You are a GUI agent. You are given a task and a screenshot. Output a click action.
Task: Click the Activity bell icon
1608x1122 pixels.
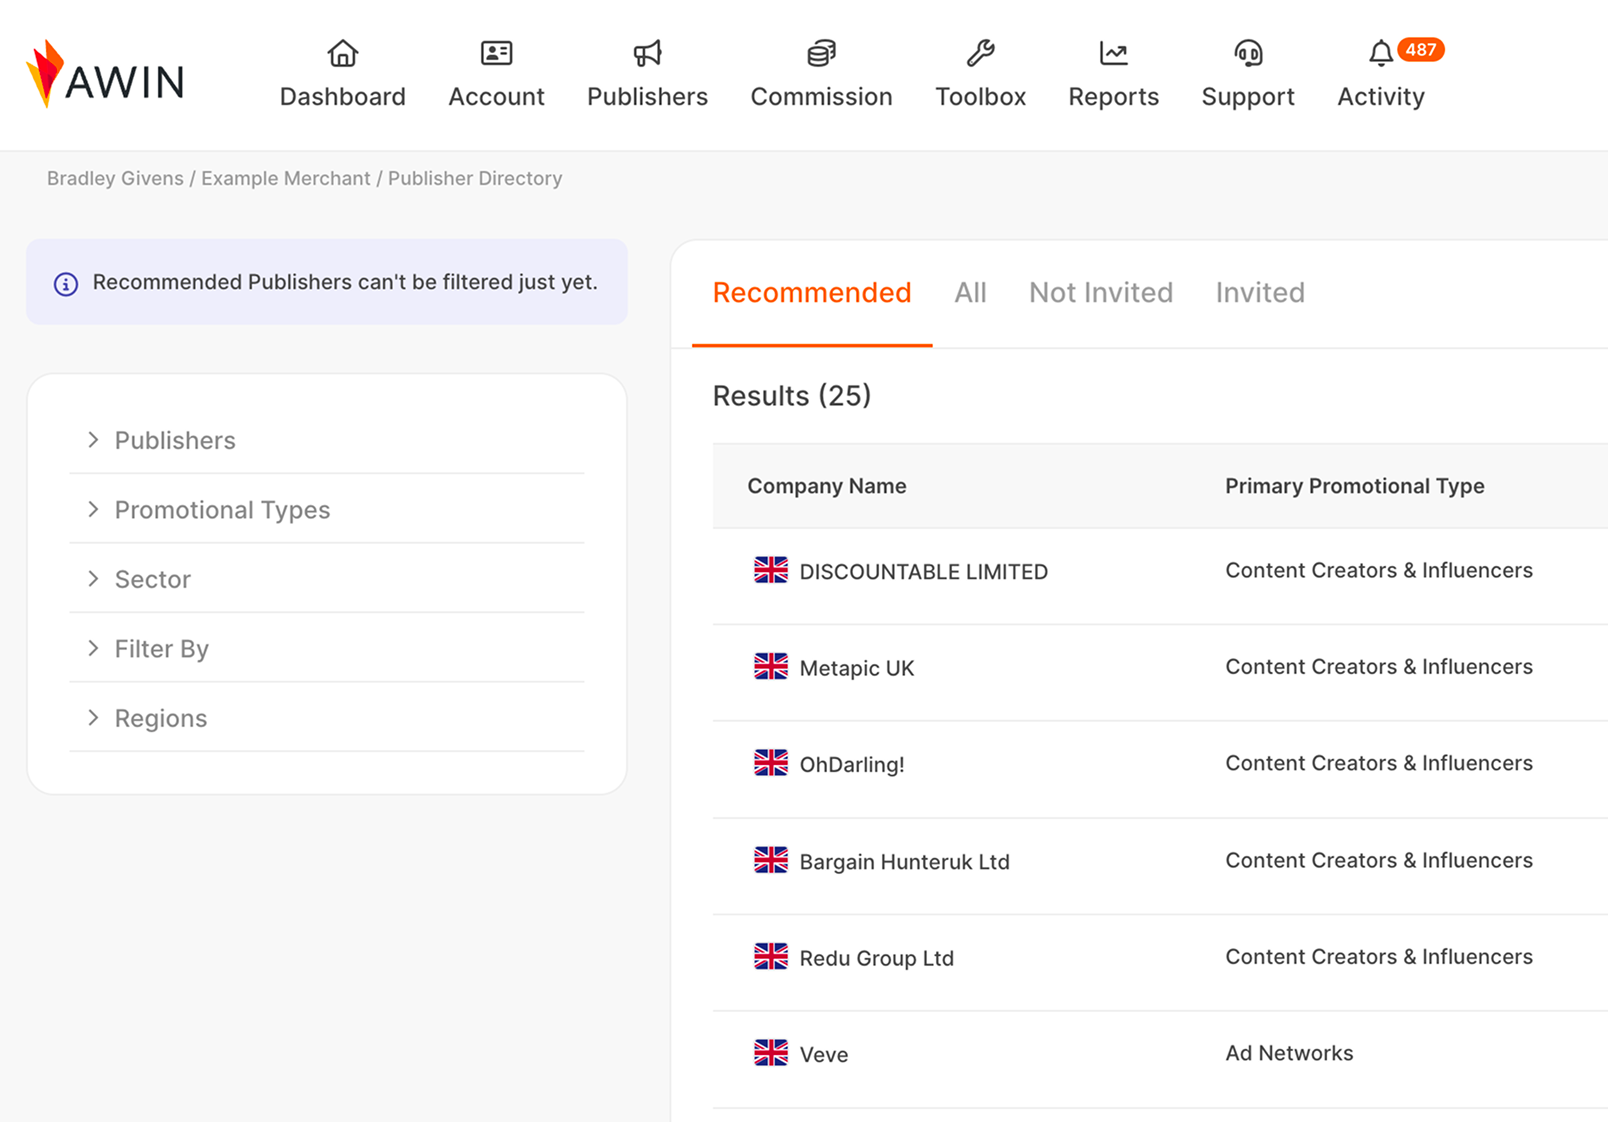(x=1381, y=53)
